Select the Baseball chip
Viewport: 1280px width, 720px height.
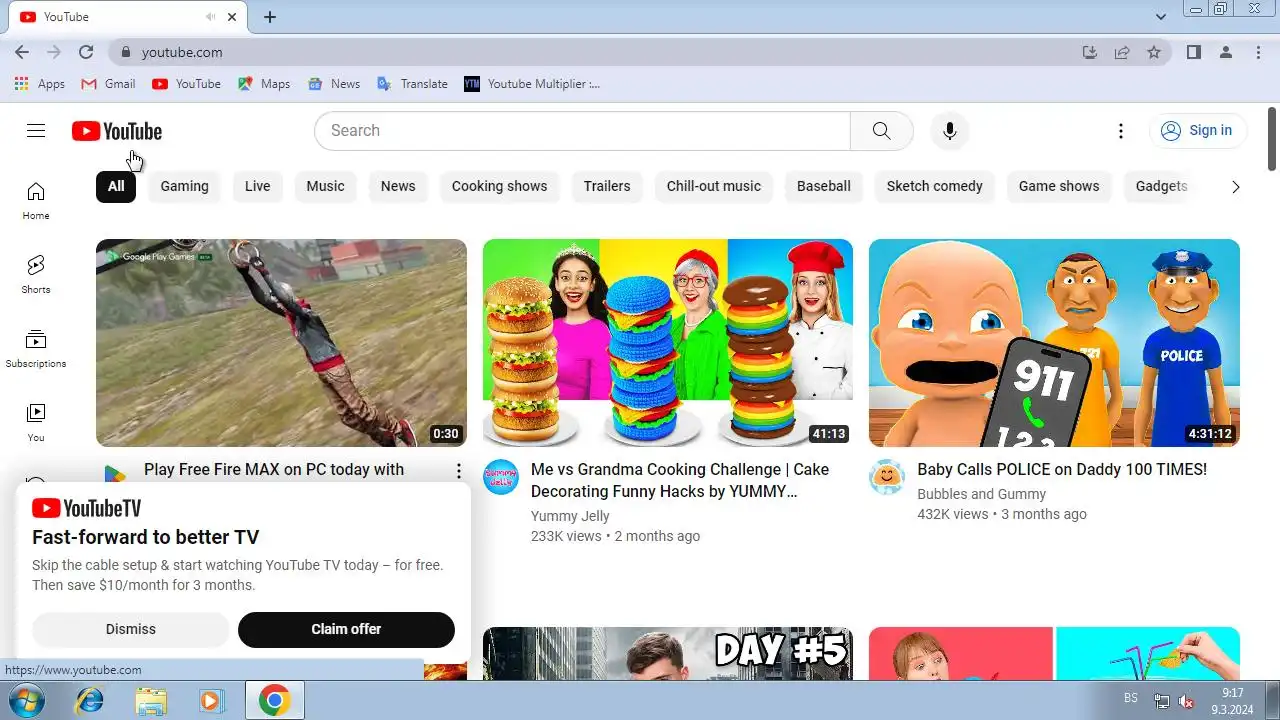coord(824,186)
